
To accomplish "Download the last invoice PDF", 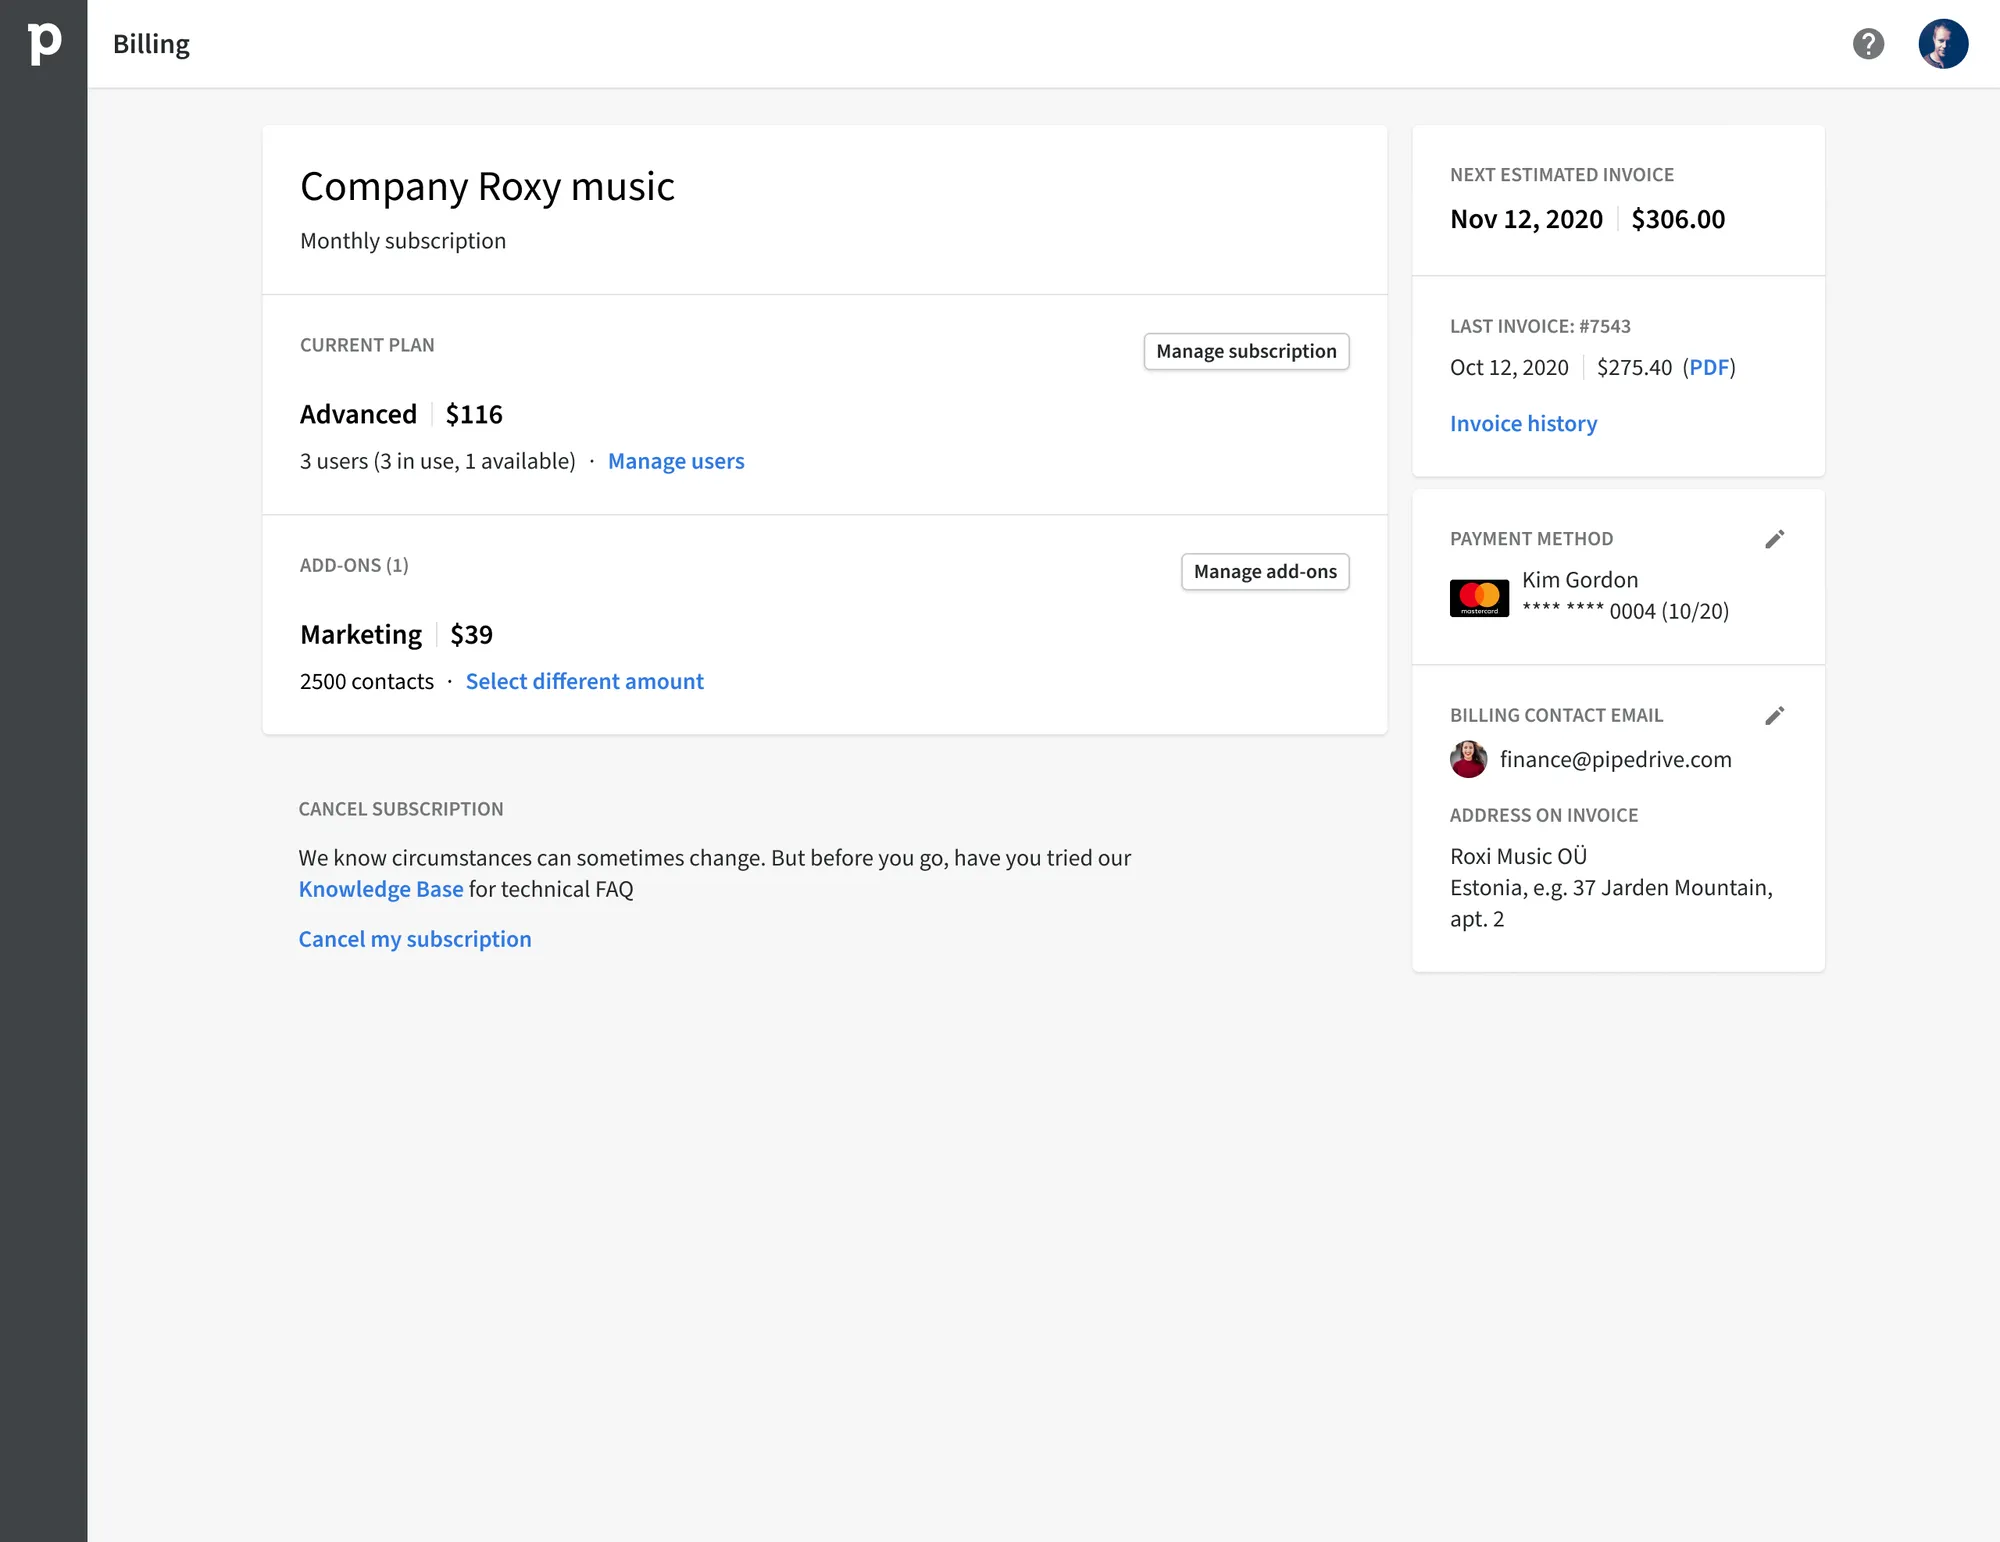I will tap(1709, 367).
